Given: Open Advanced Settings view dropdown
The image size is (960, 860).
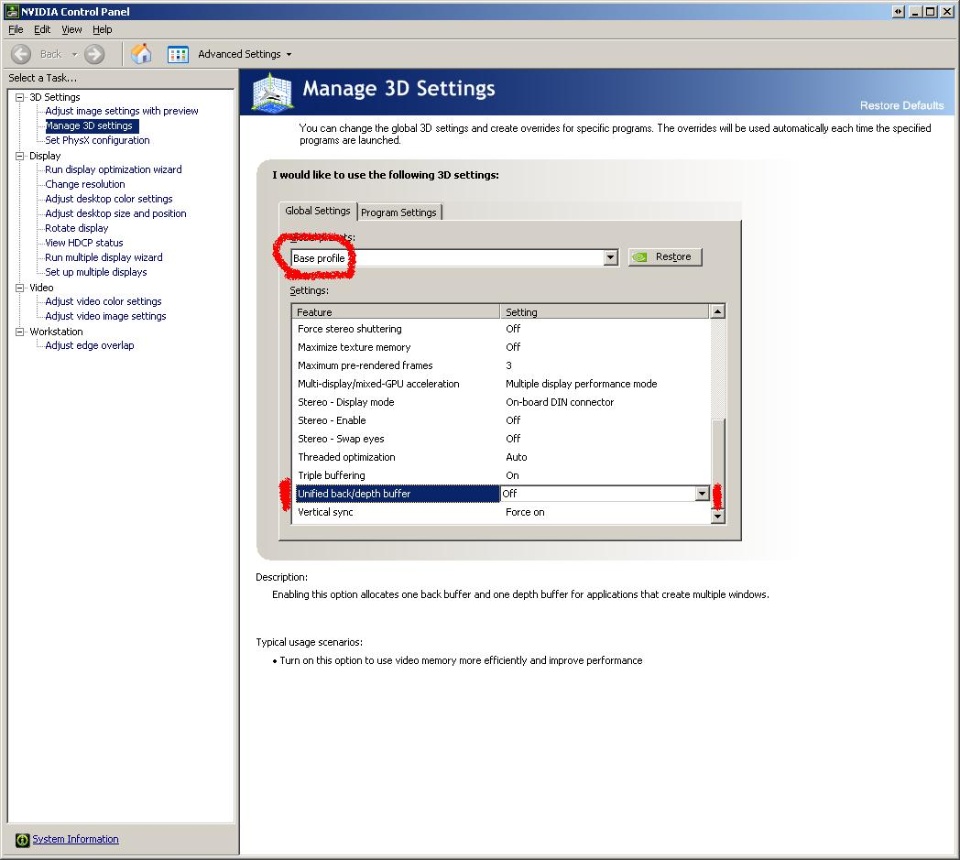Looking at the screenshot, I should pos(289,54).
